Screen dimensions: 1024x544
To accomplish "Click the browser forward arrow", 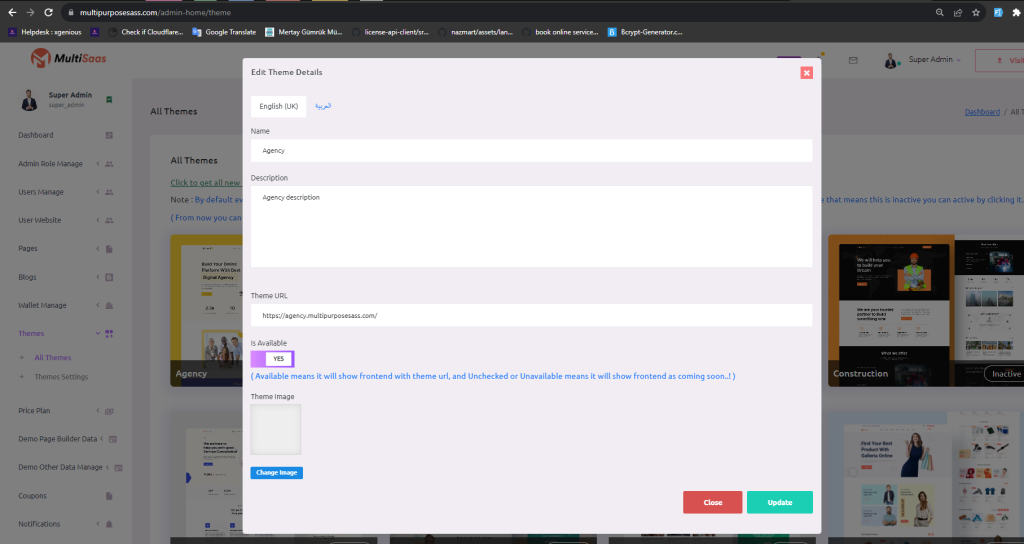I will pos(30,12).
